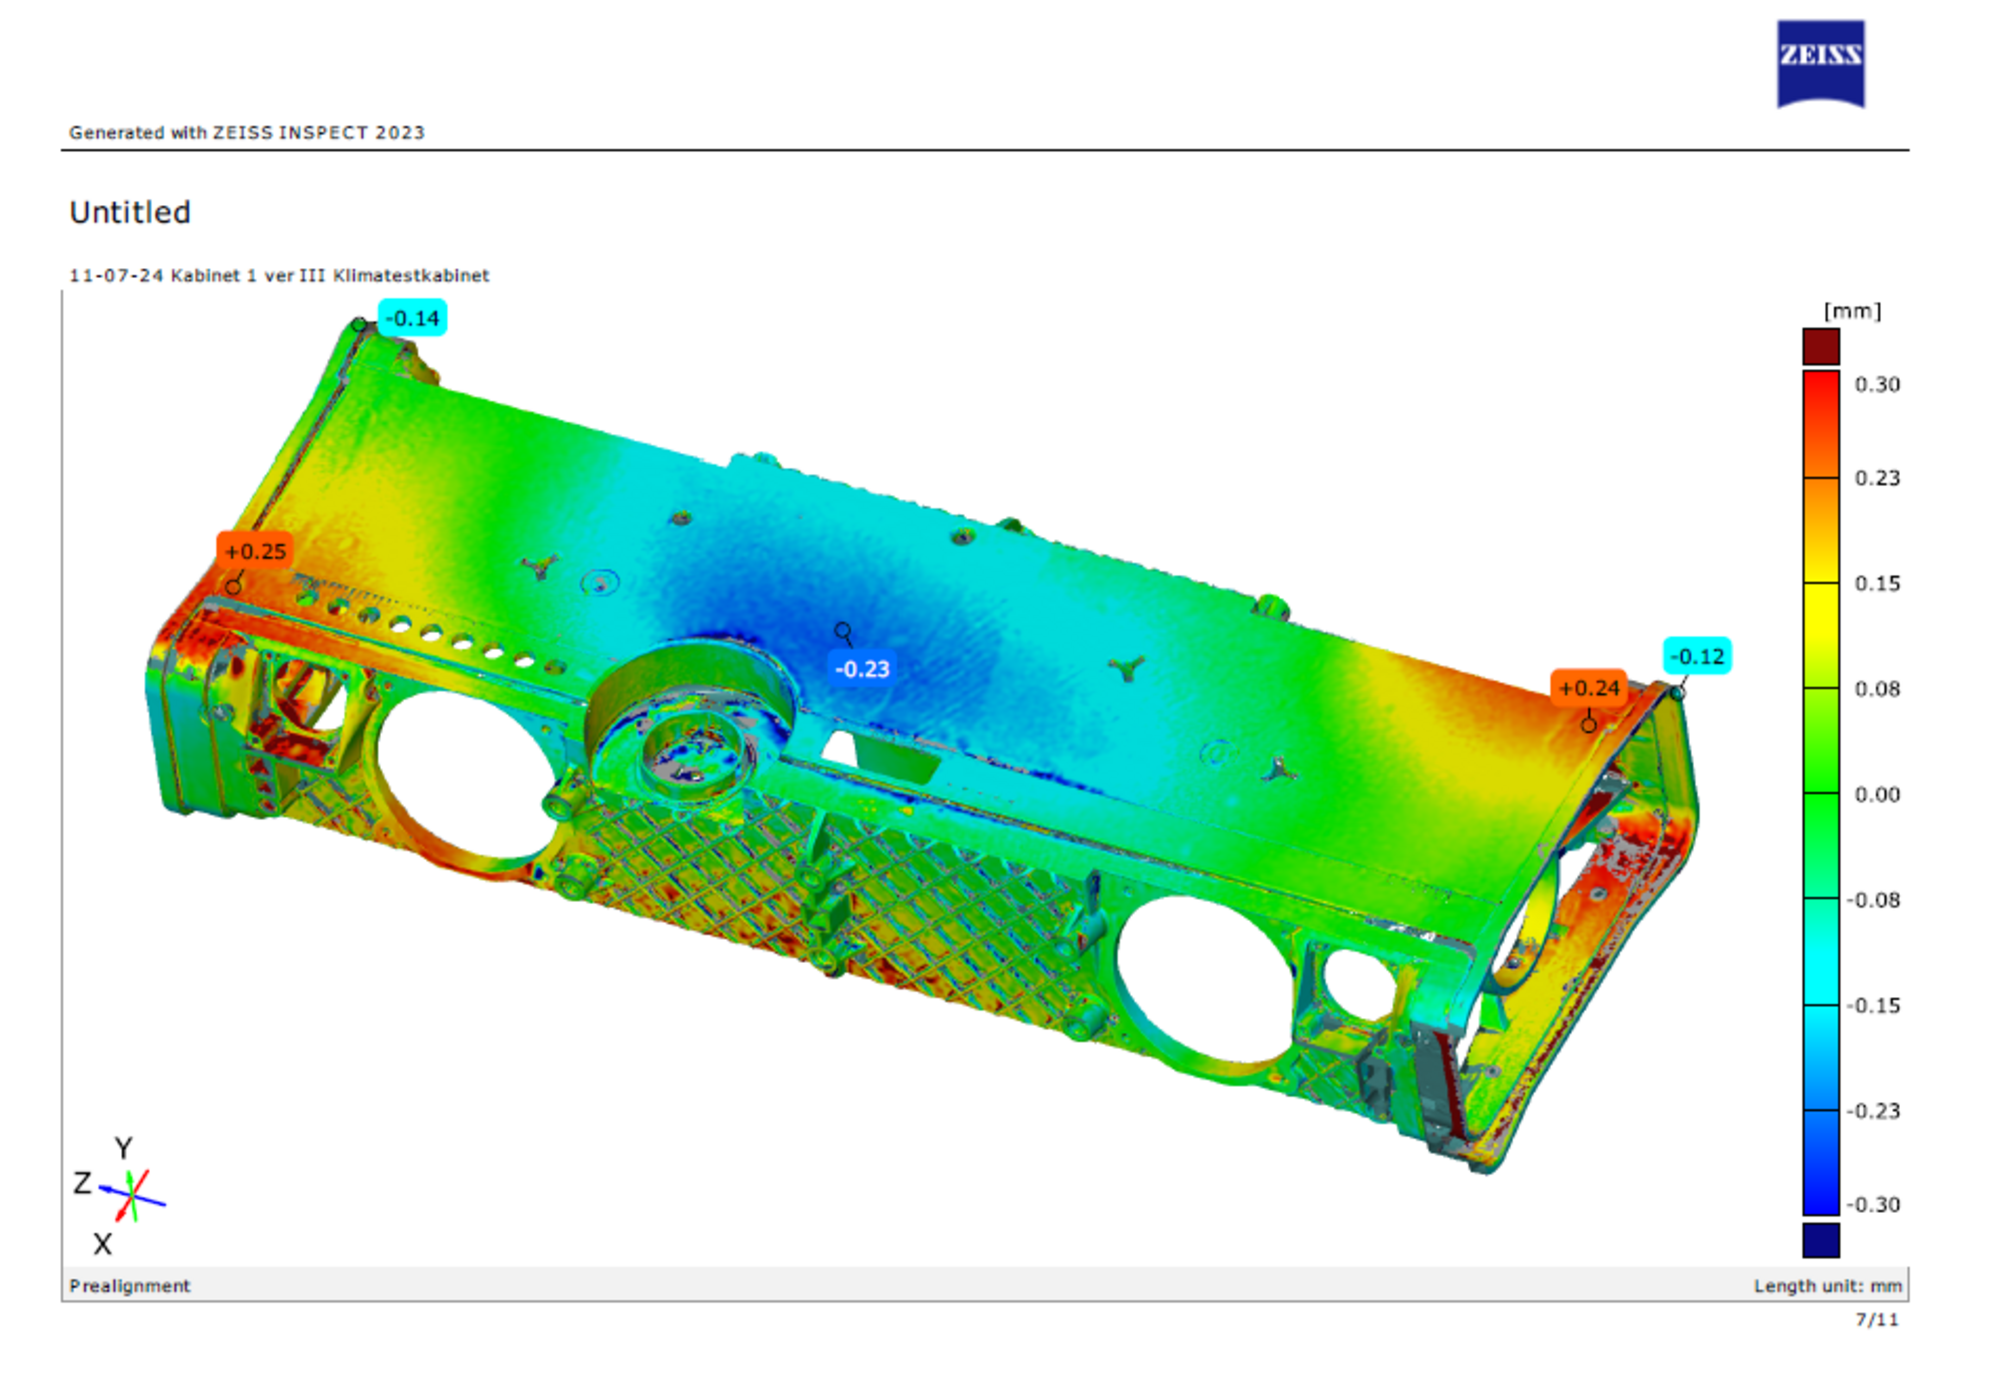Click the +0.25 measurement point marker

[234, 586]
